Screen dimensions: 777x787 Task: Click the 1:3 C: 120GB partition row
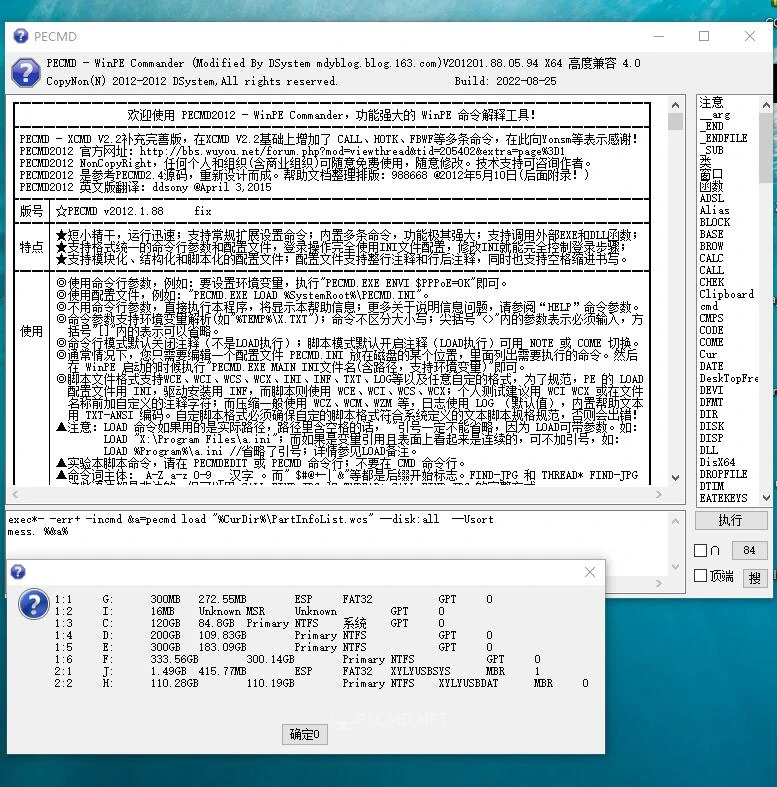coord(250,623)
